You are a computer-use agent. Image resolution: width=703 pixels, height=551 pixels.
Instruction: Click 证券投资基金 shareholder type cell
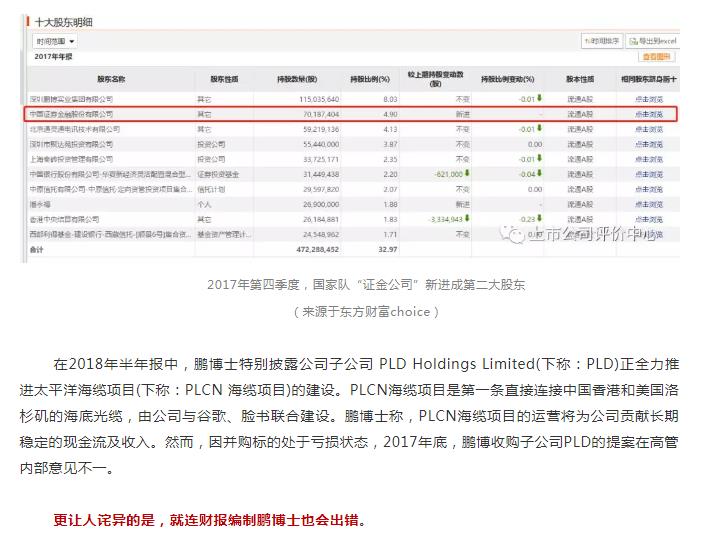click(x=218, y=174)
